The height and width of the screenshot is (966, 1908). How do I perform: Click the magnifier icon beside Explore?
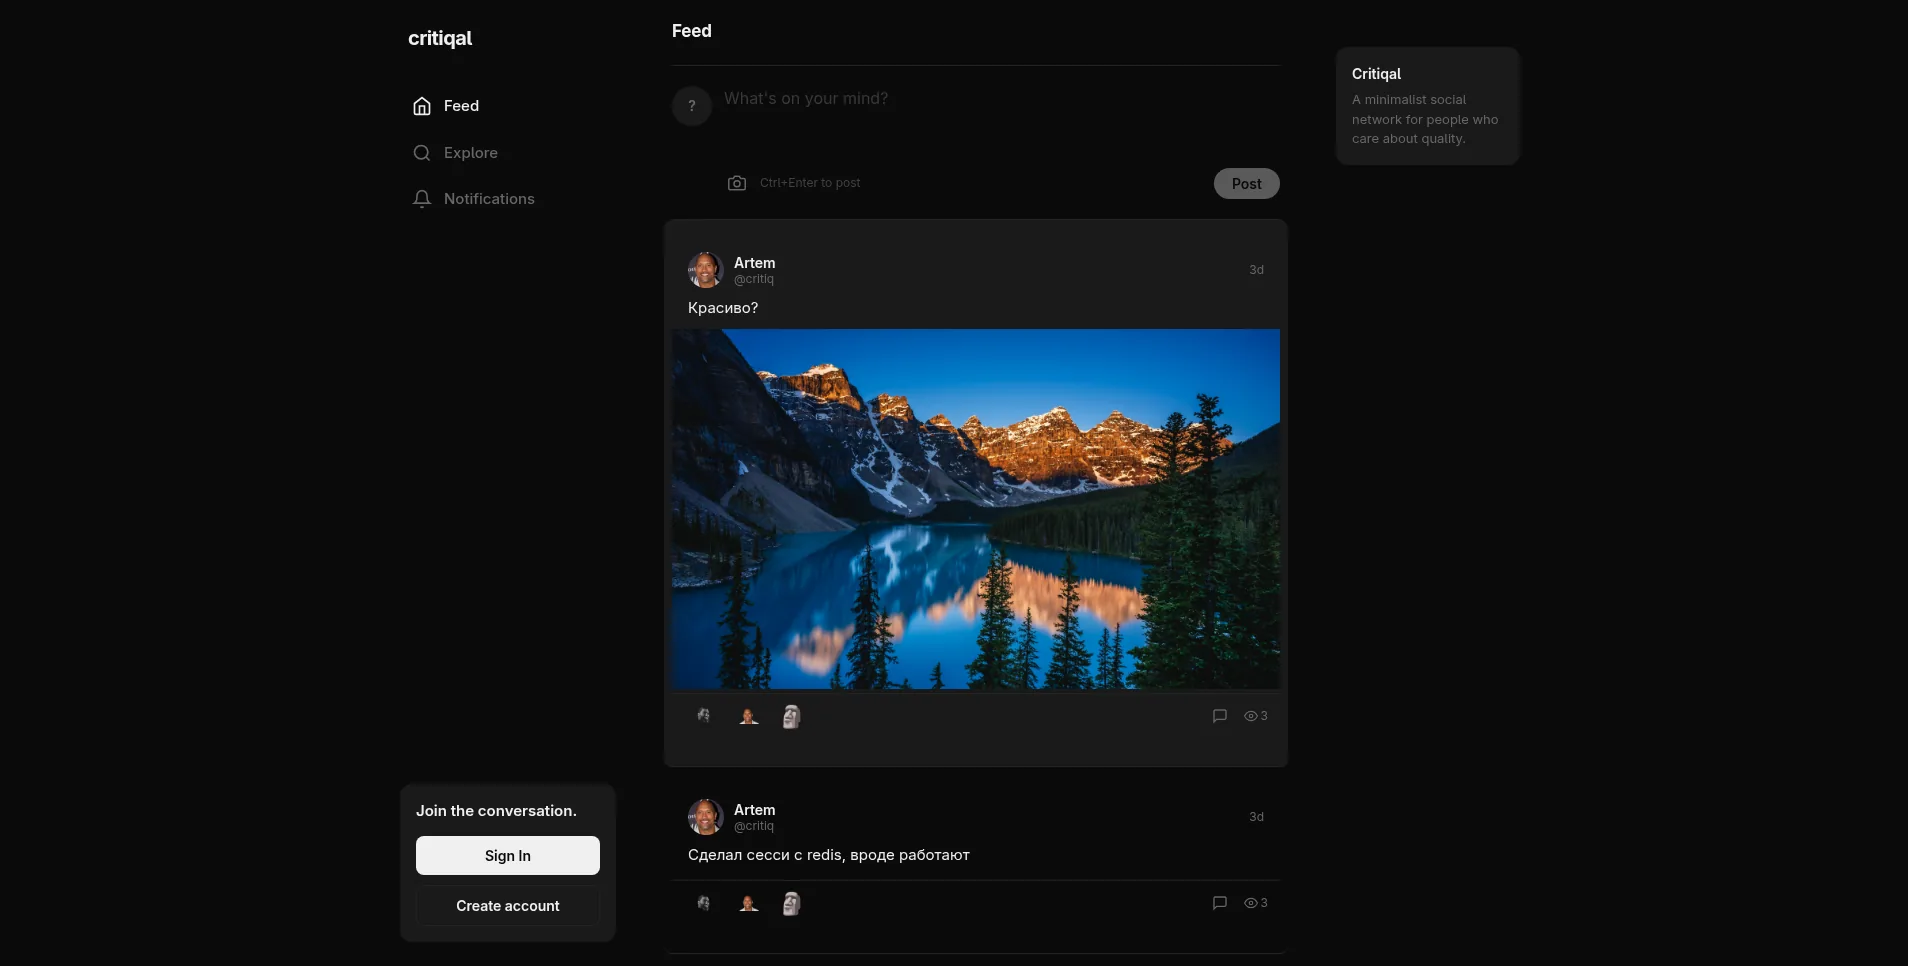[422, 153]
